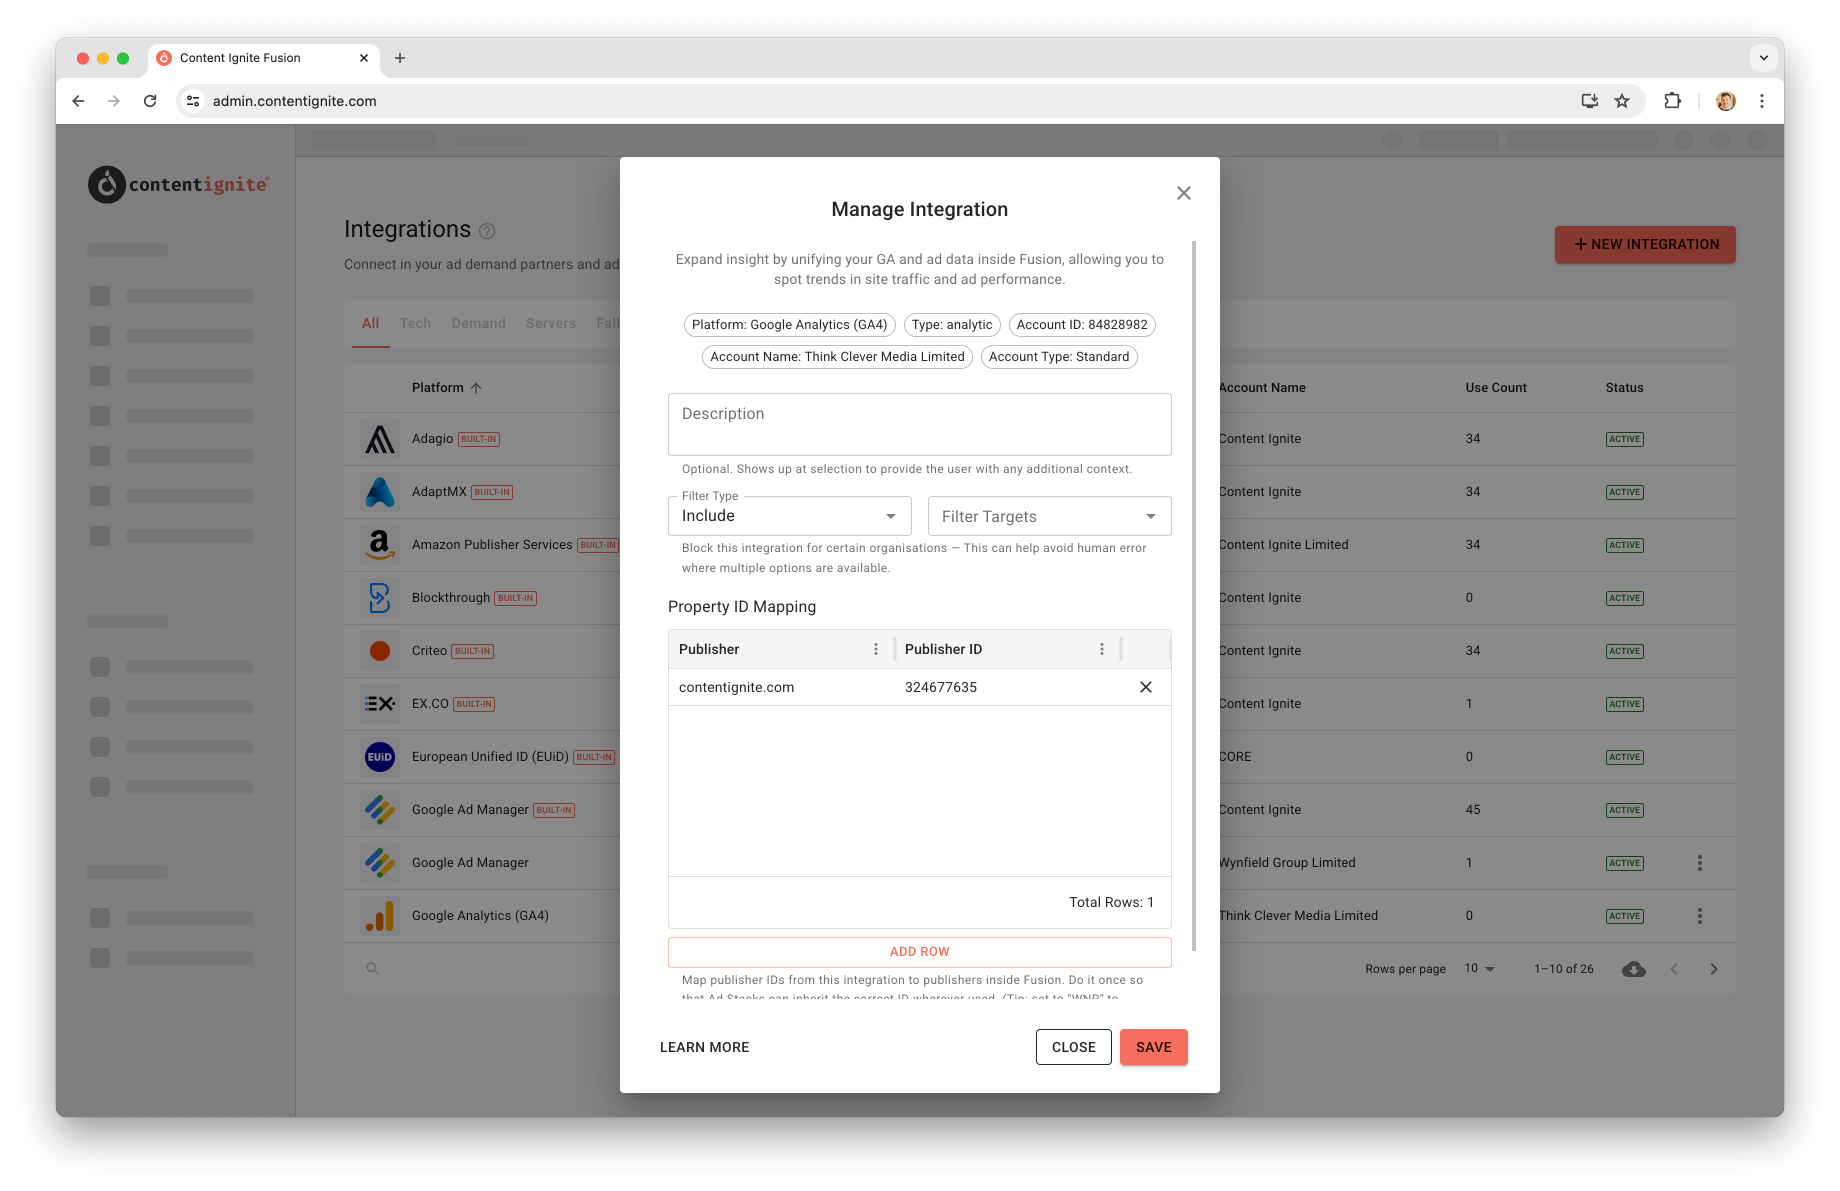Open the browser extensions puzzle icon
The image size is (1840, 1191).
pyautogui.click(x=1672, y=101)
